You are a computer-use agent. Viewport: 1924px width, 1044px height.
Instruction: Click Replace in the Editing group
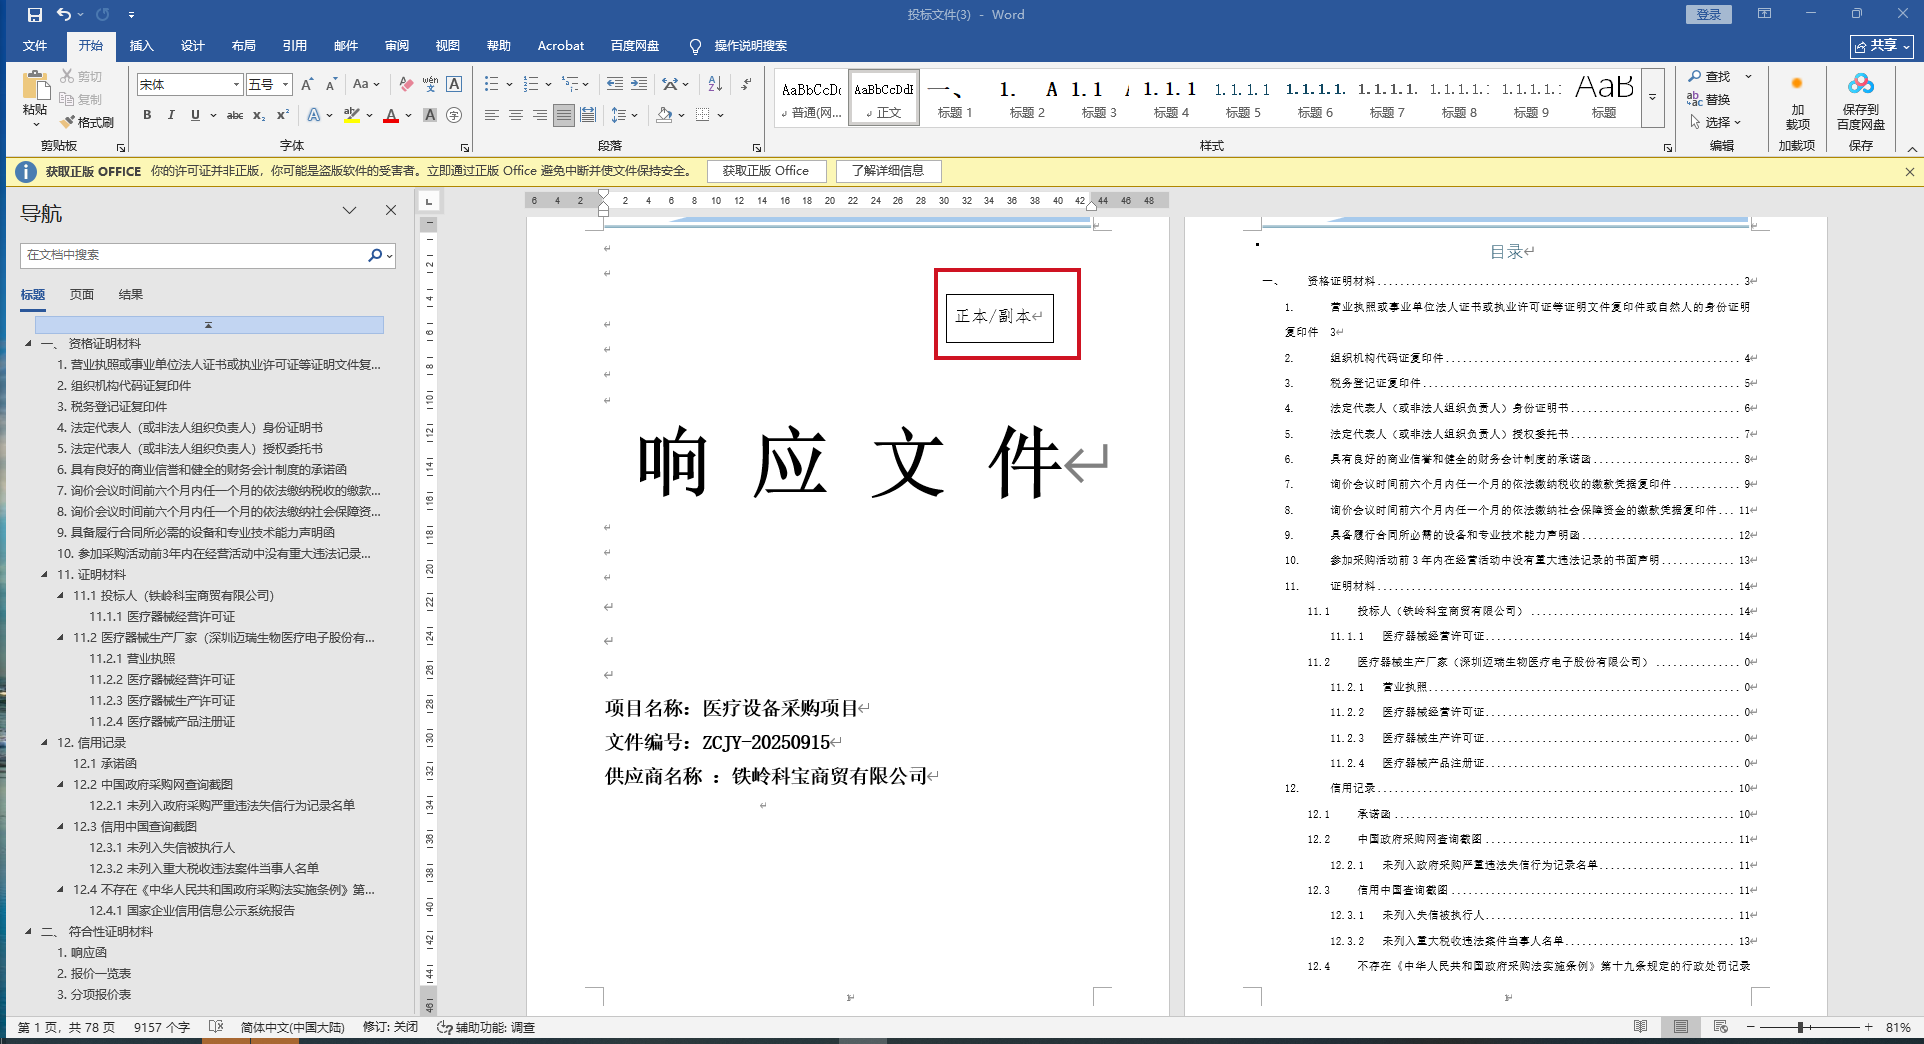1709,99
